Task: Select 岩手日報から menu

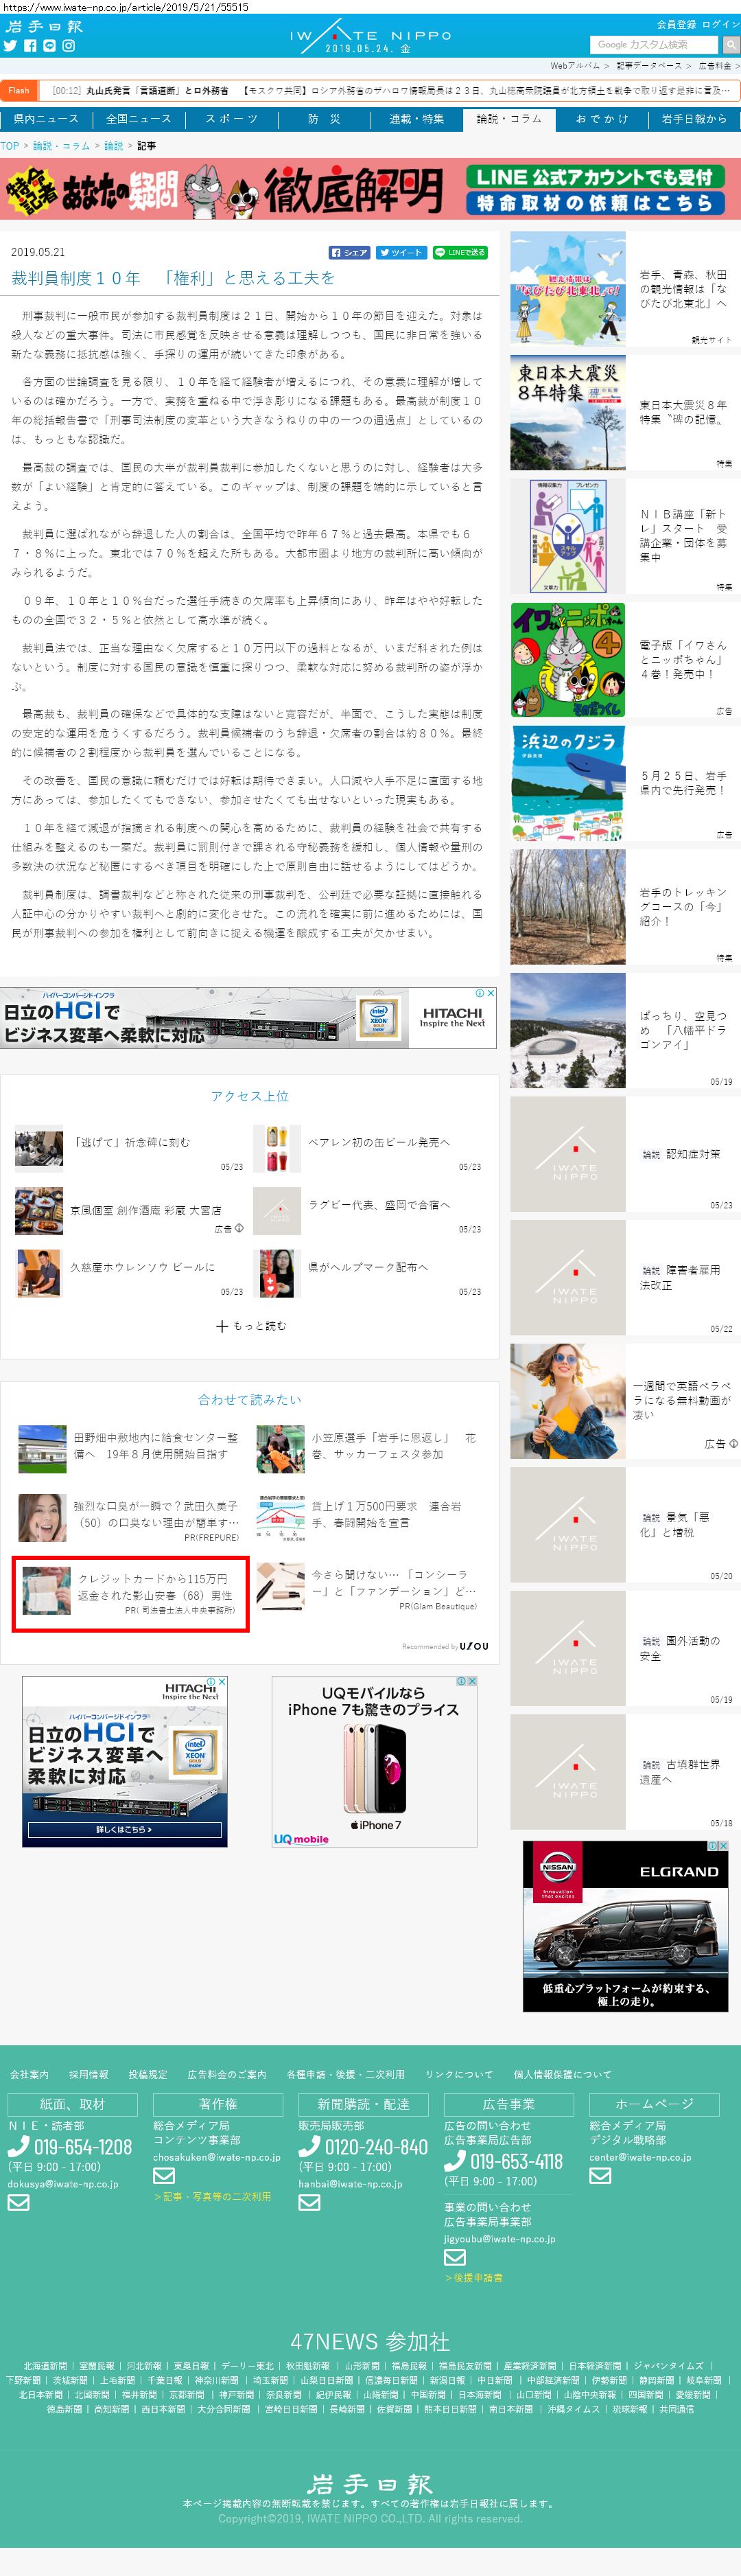Action: pyautogui.click(x=694, y=119)
